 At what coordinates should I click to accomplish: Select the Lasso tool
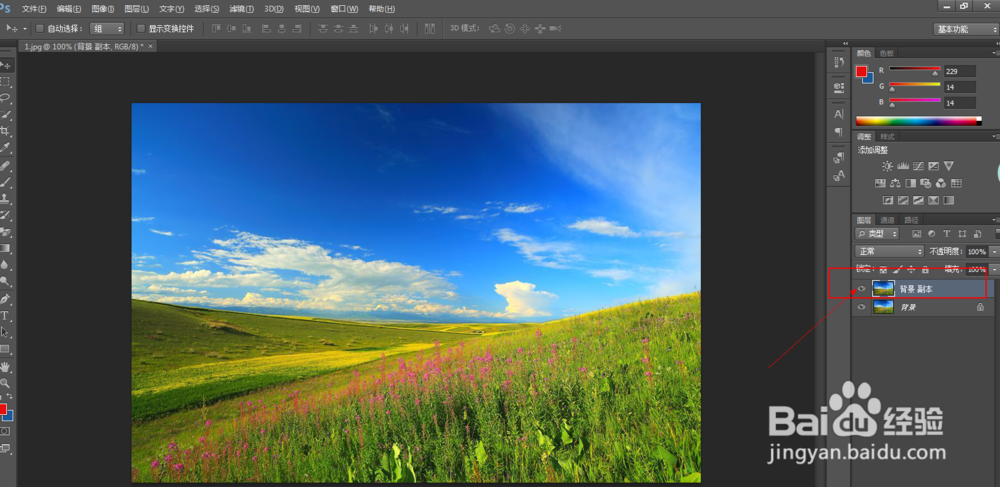[5, 98]
